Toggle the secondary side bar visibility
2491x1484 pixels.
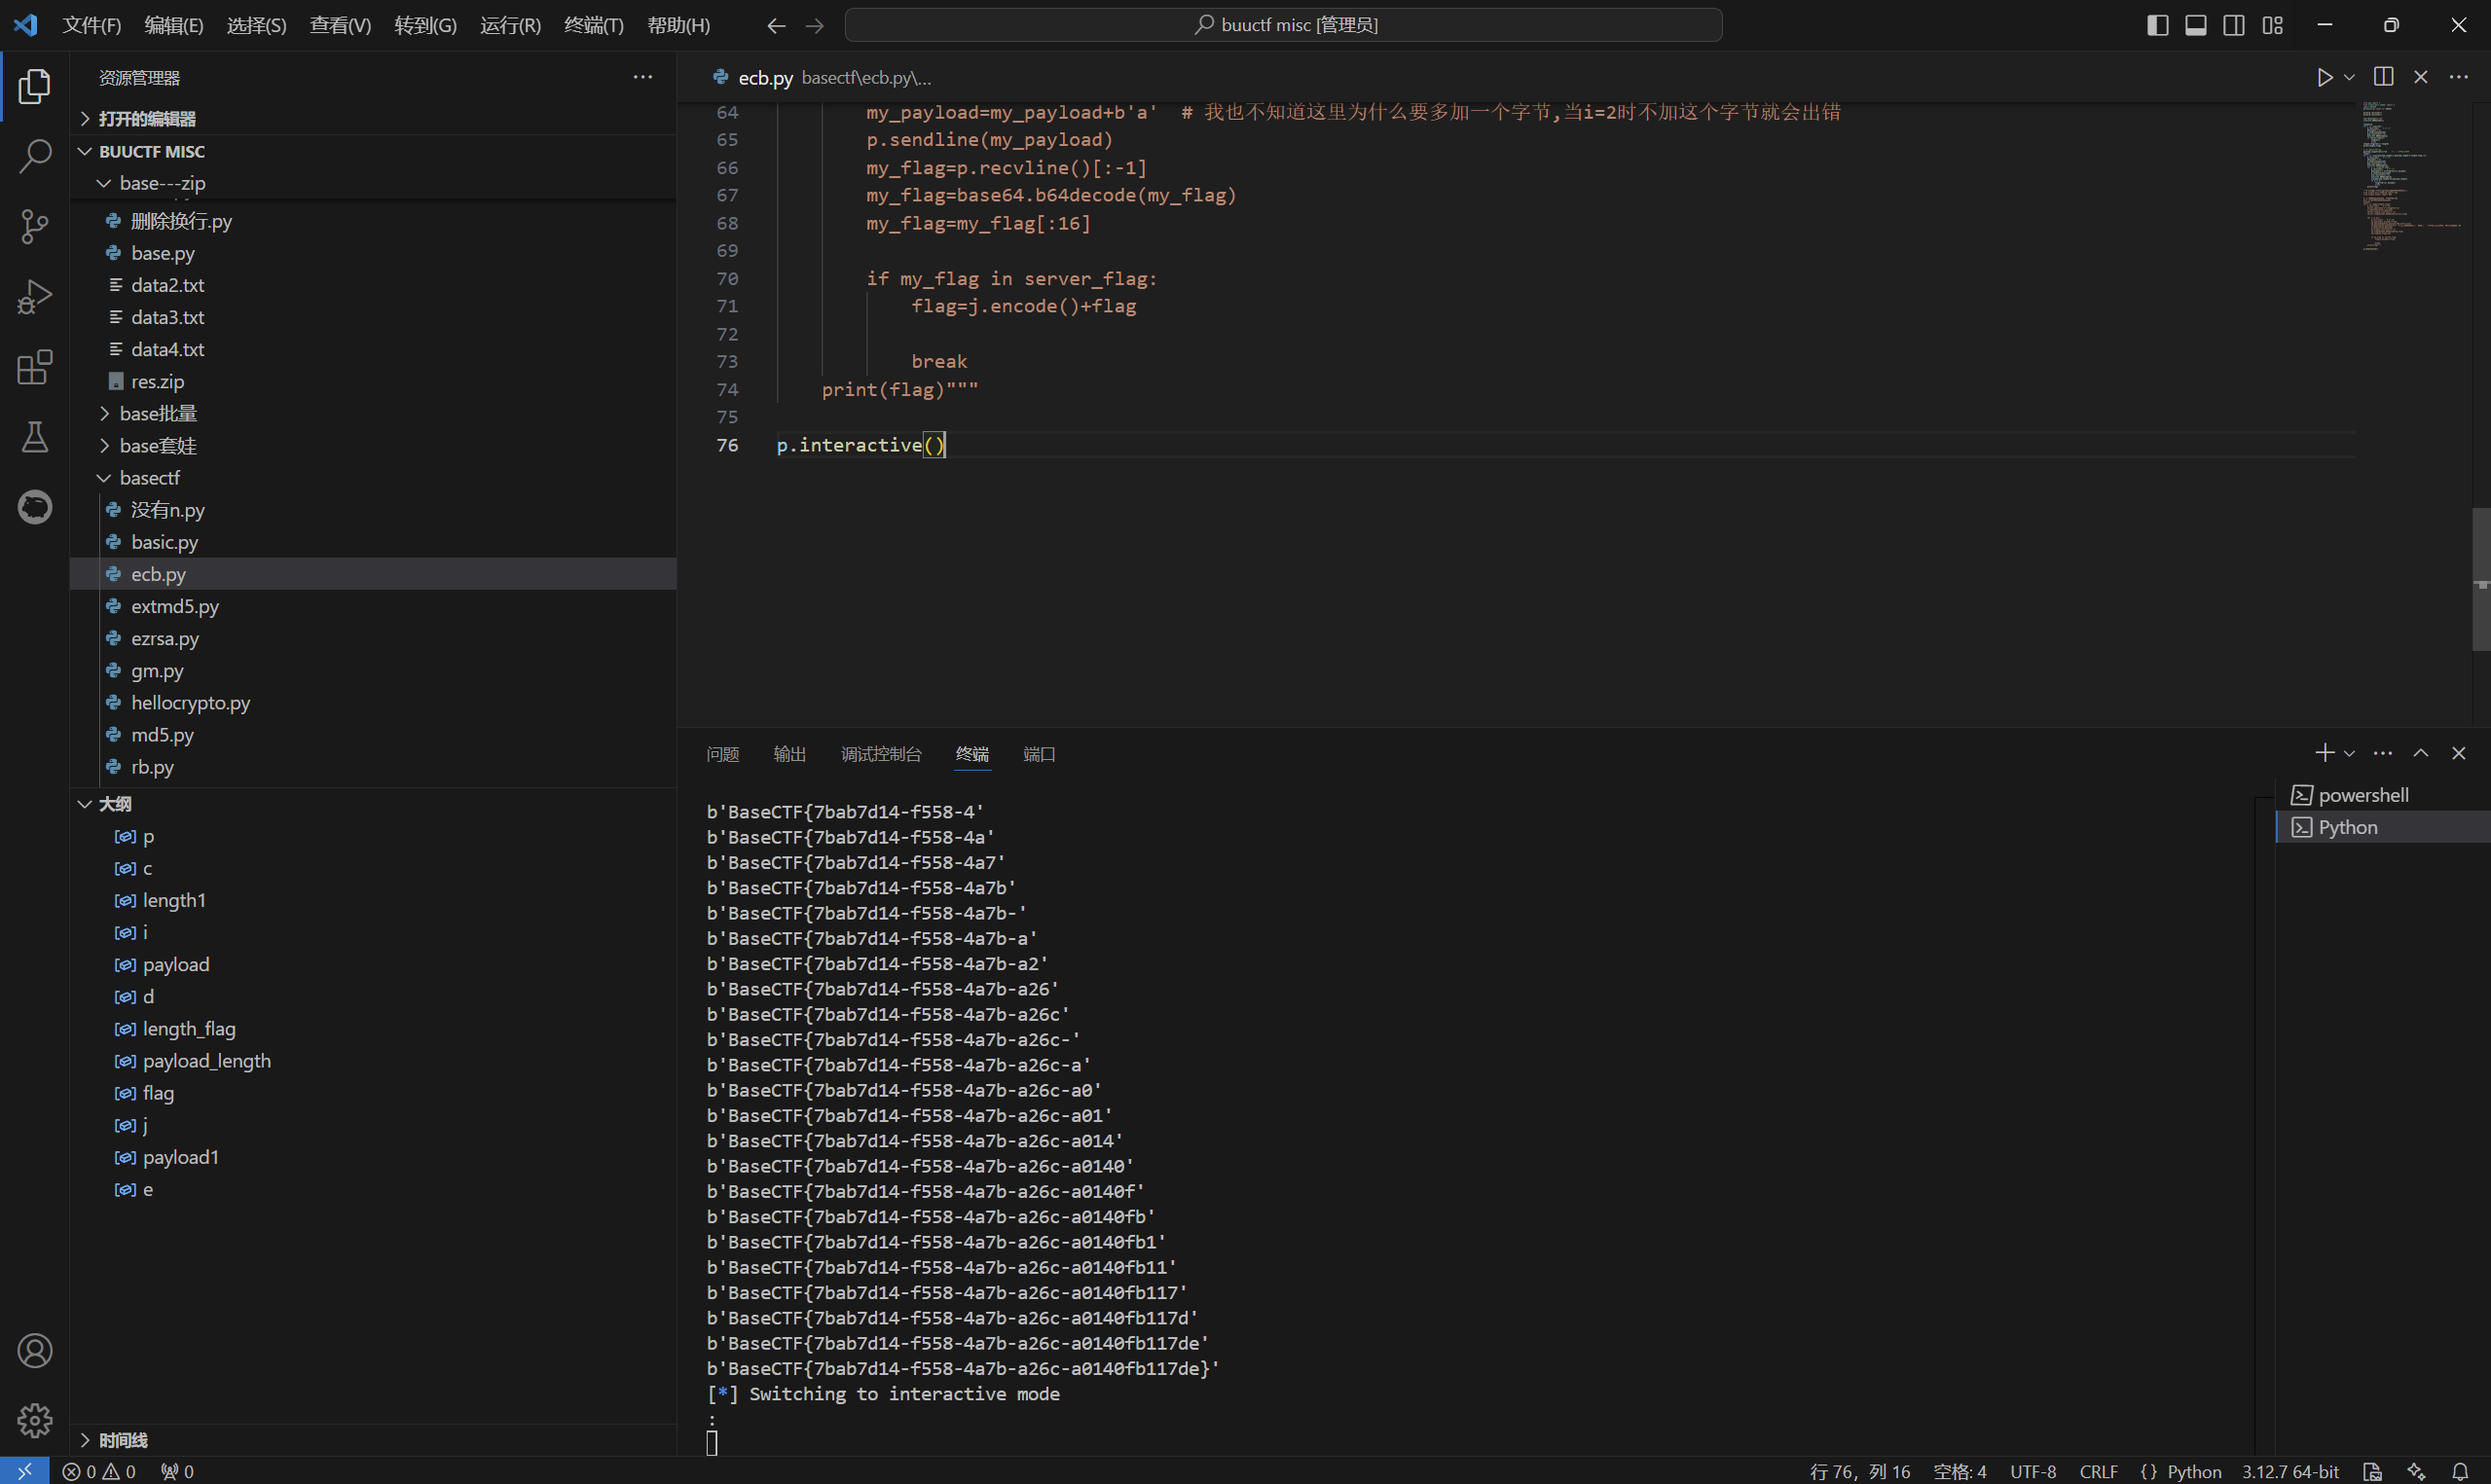(x=2234, y=25)
